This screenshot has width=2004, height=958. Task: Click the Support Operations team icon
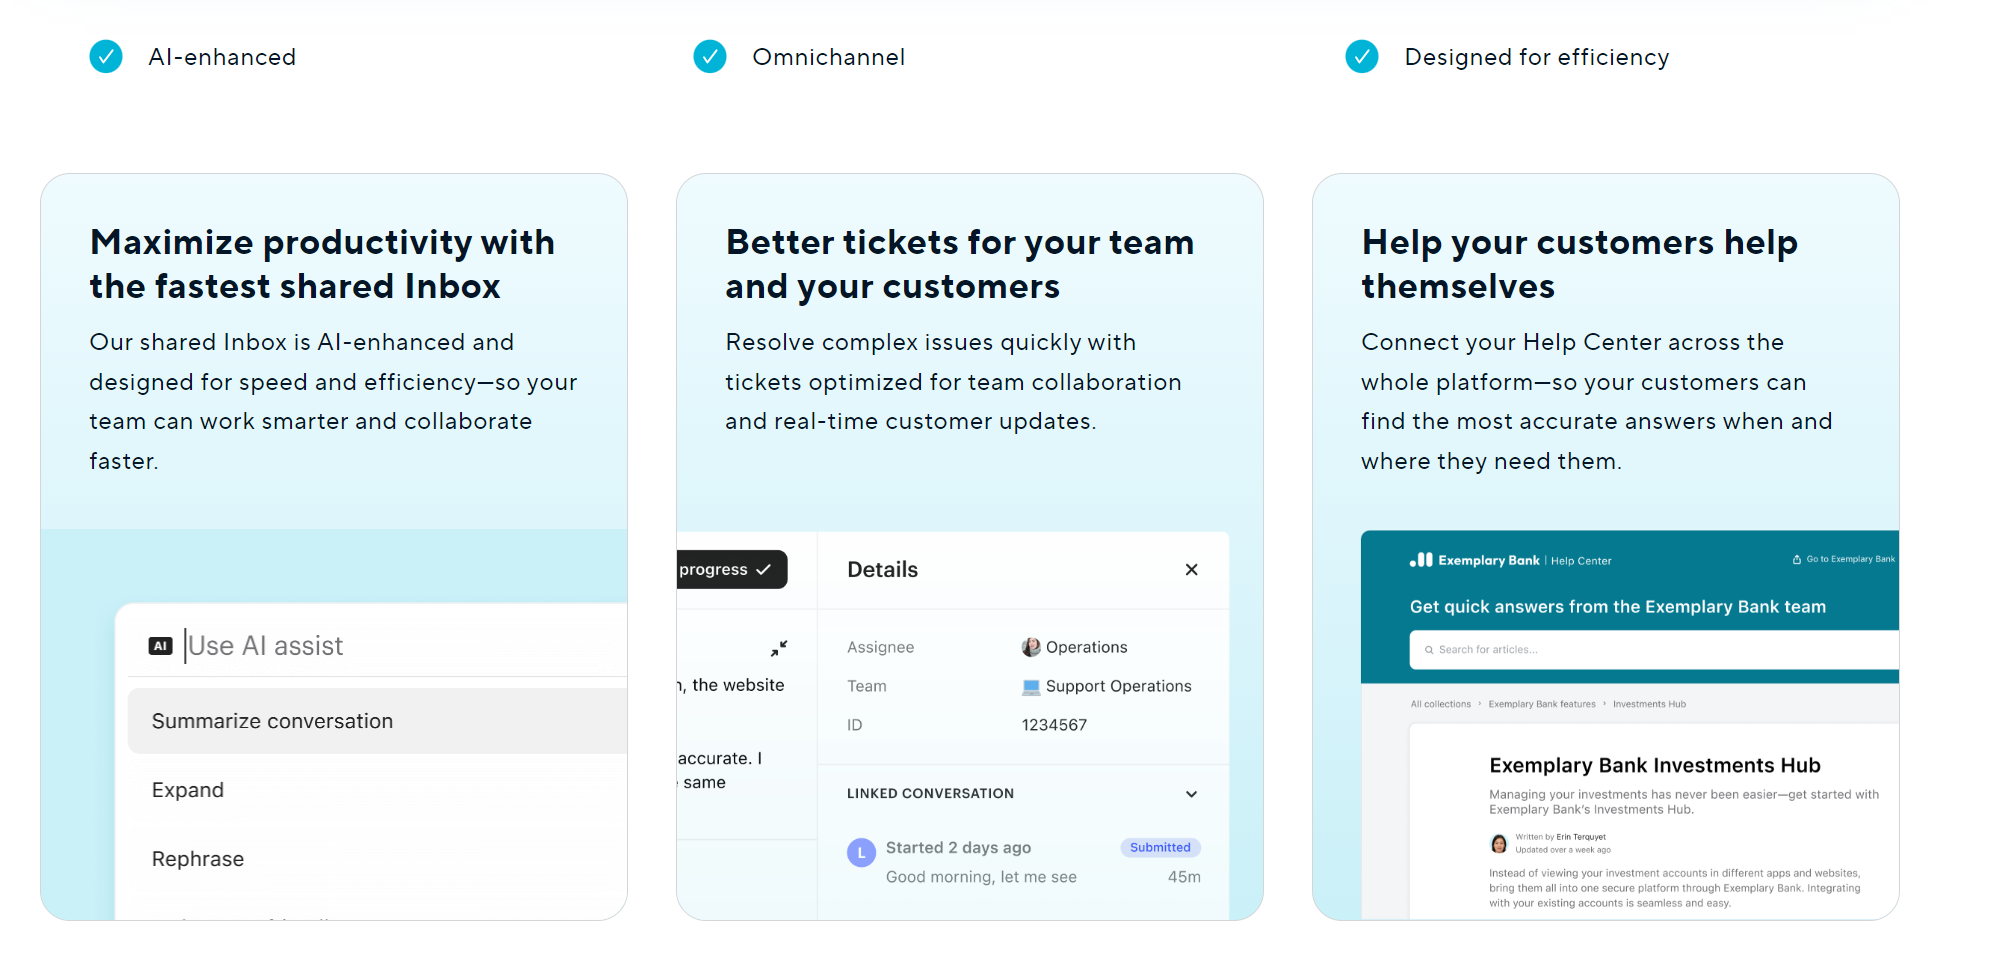click(x=1031, y=686)
